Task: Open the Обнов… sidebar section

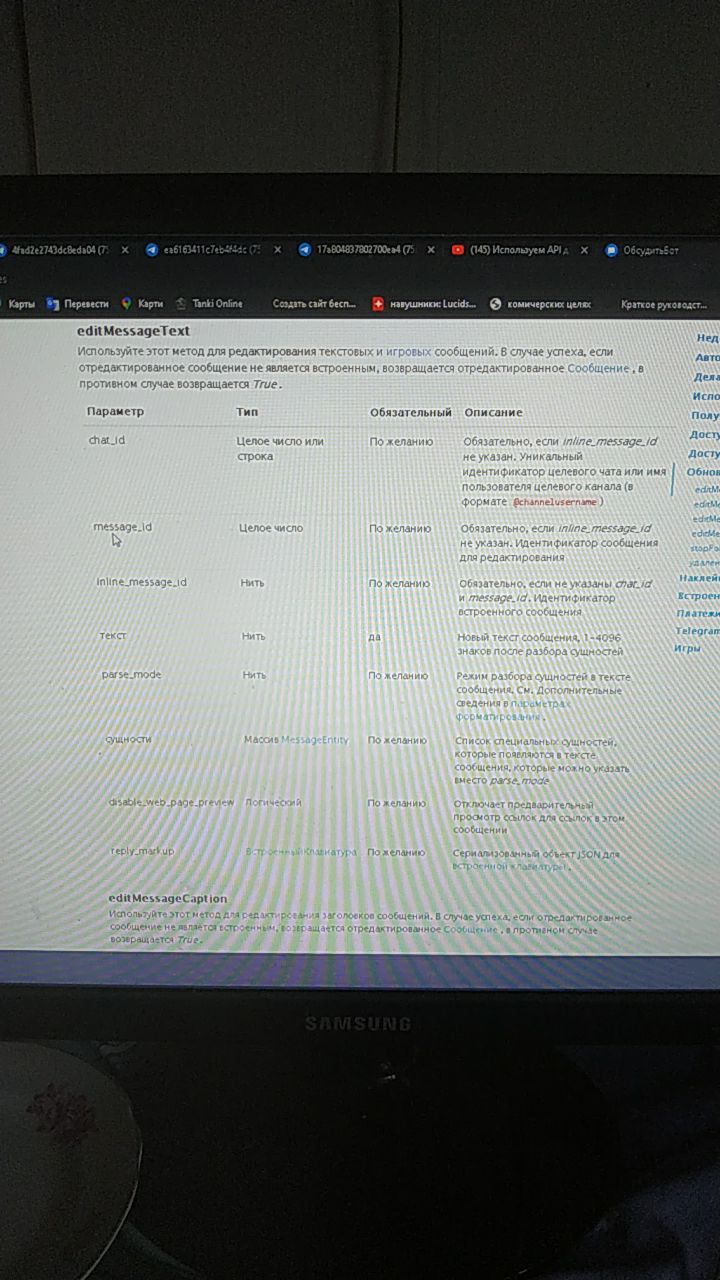Action: tap(703, 471)
